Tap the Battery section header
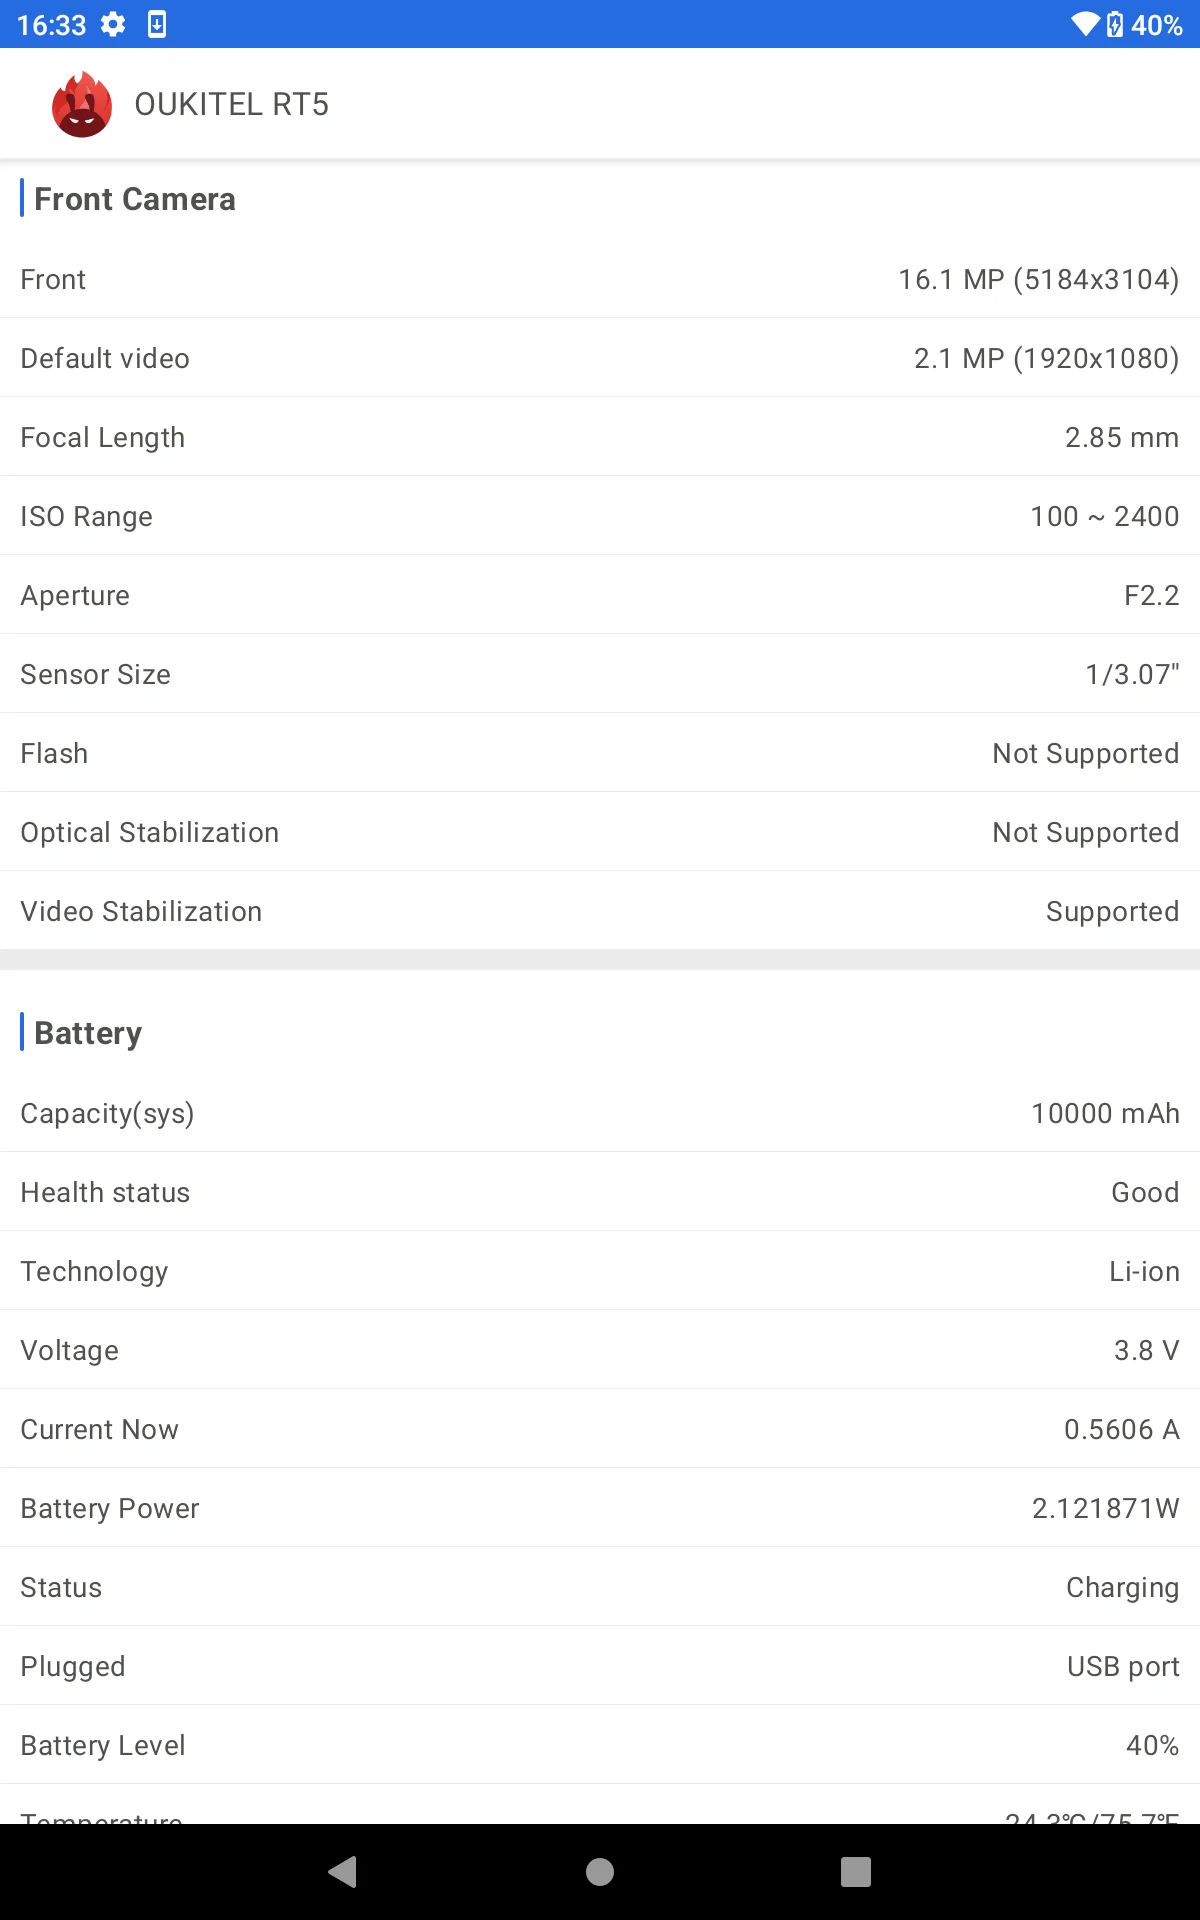 point(88,1033)
